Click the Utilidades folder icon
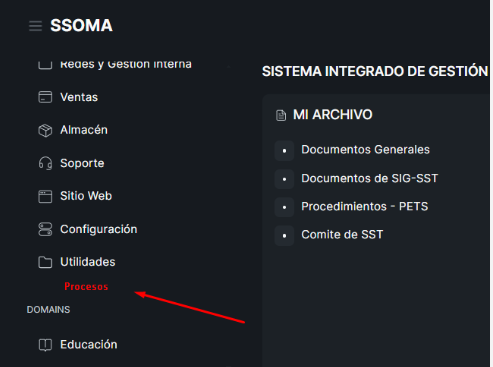 tap(45, 262)
